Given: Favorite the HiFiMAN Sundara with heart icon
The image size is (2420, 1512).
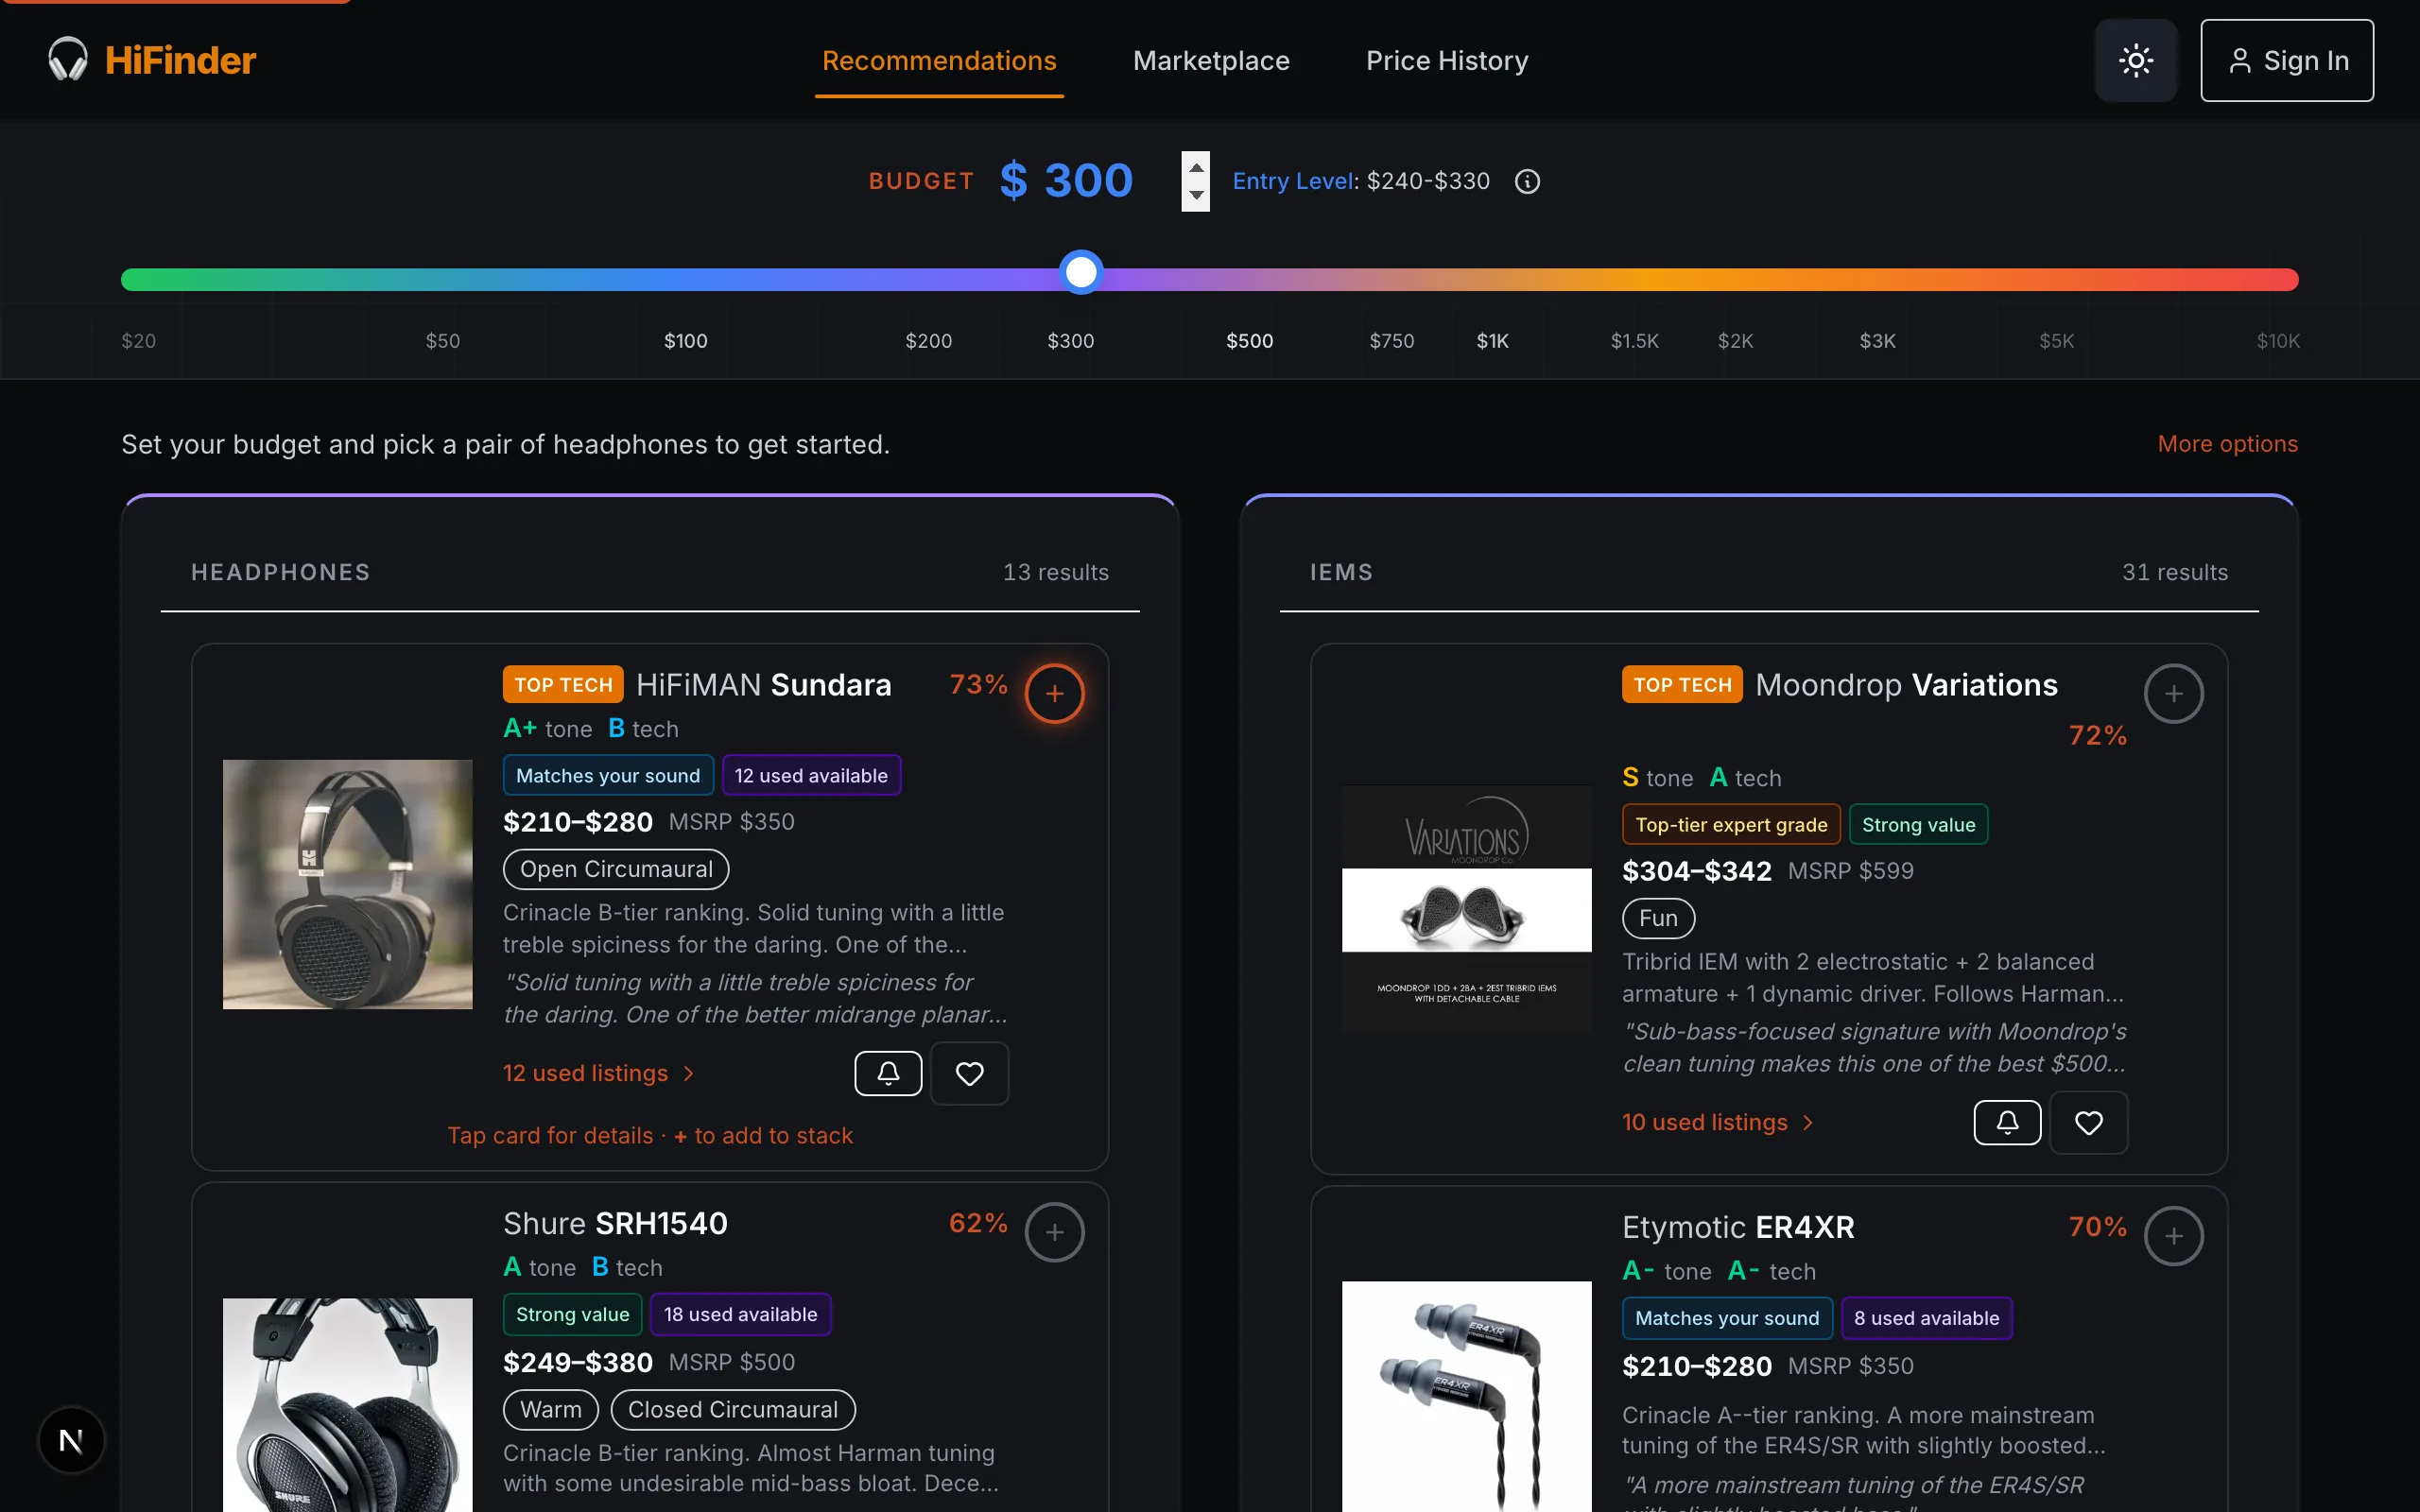Looking at the screenshot, I should (x=969, y=1073).
